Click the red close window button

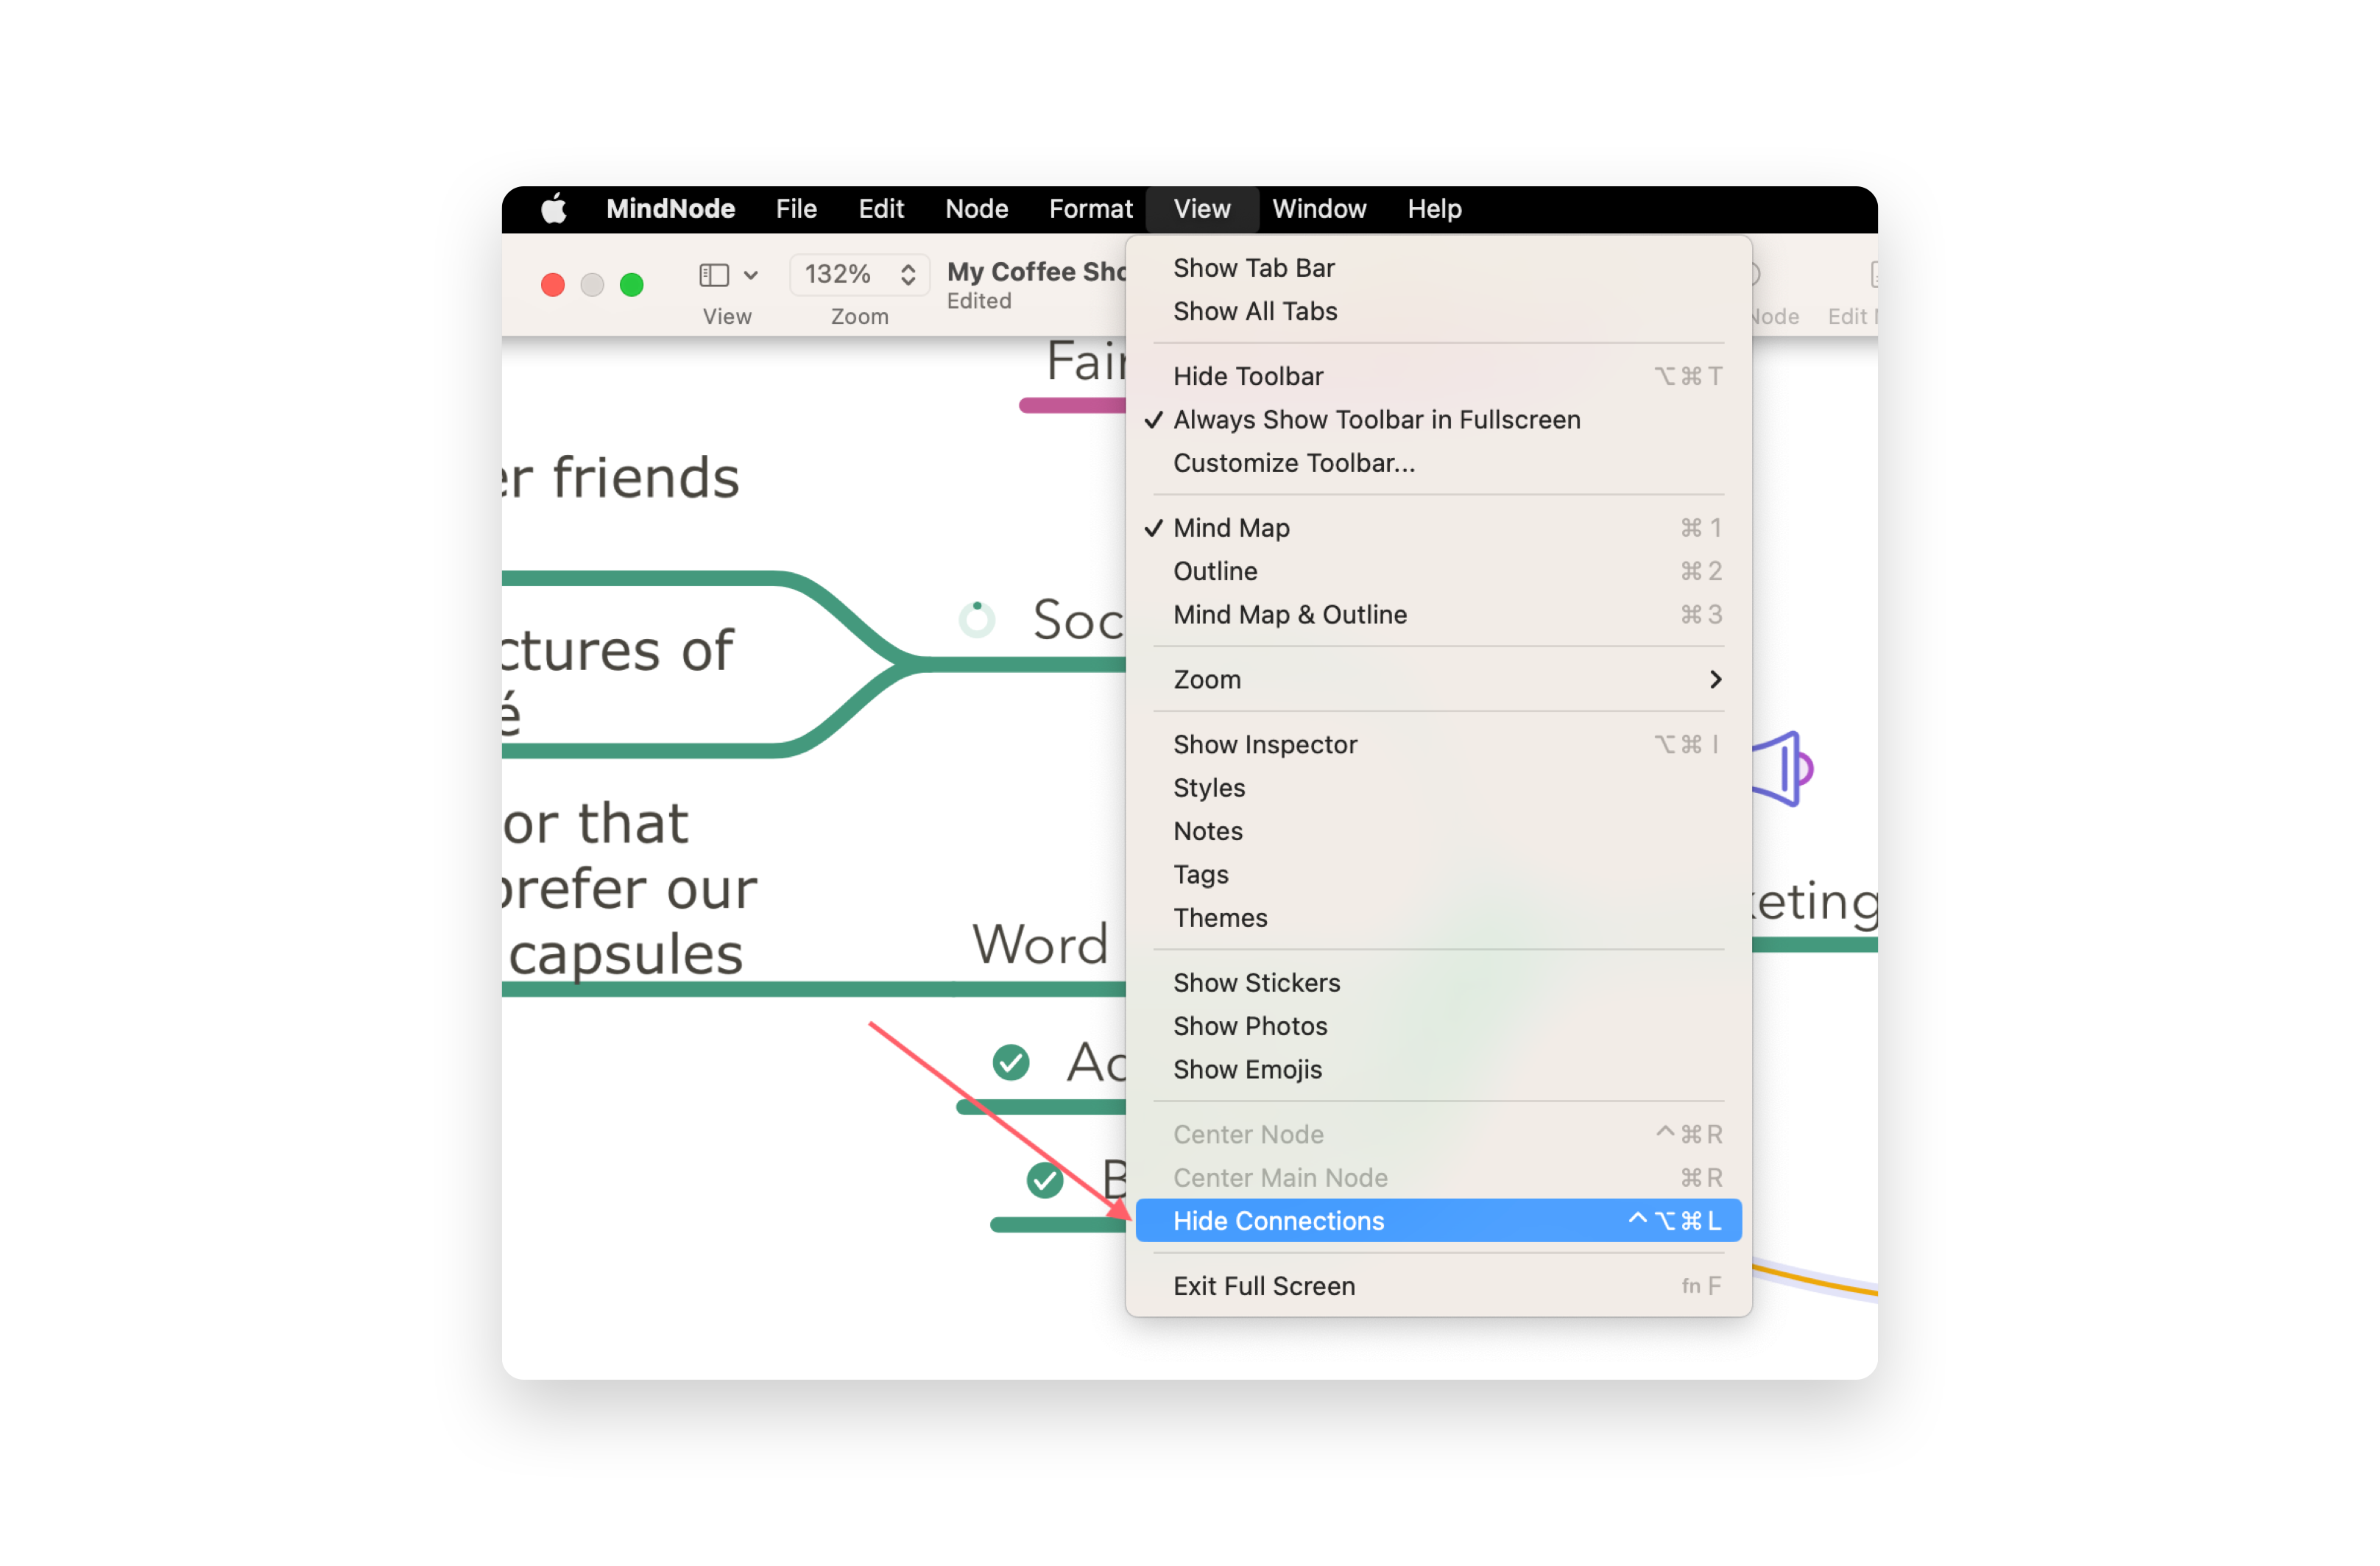pos(552,285)
